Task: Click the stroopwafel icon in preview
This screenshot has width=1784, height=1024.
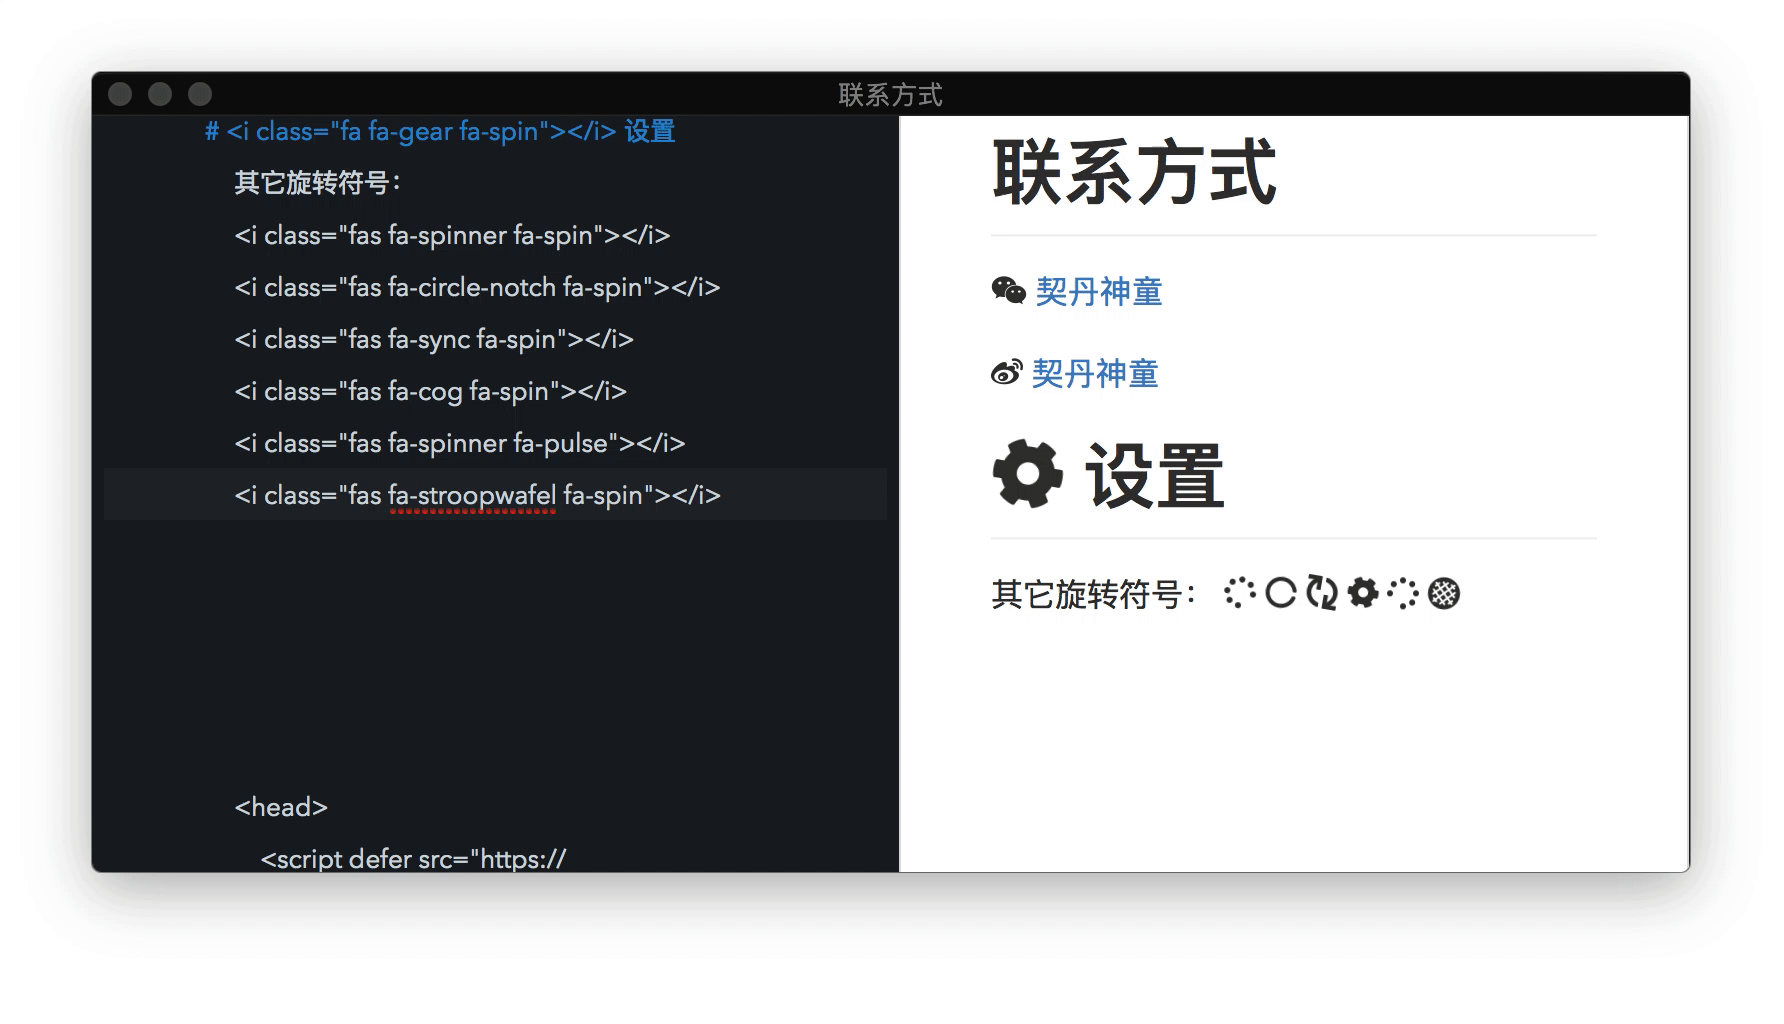Action: click(x=1444, y=593)
